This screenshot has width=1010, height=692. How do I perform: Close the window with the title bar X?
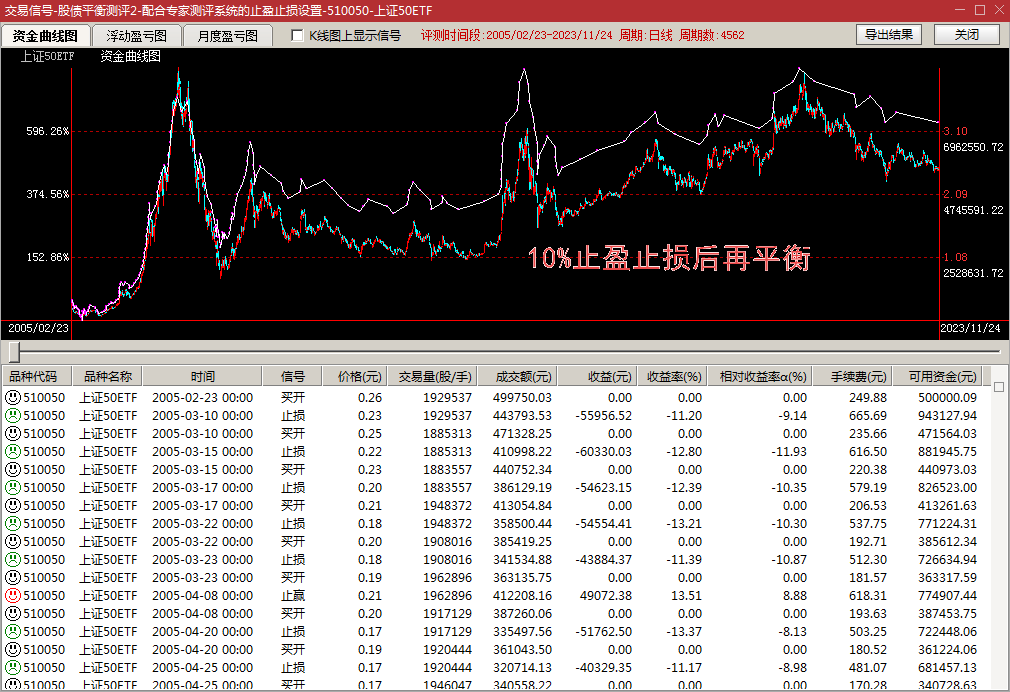coord(994,9)
